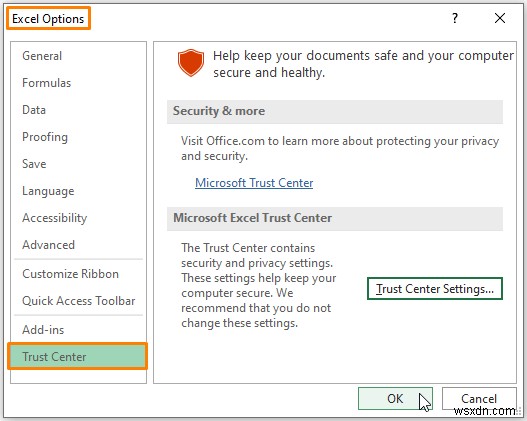Open the Accessibility category

[x=54, y=218]
